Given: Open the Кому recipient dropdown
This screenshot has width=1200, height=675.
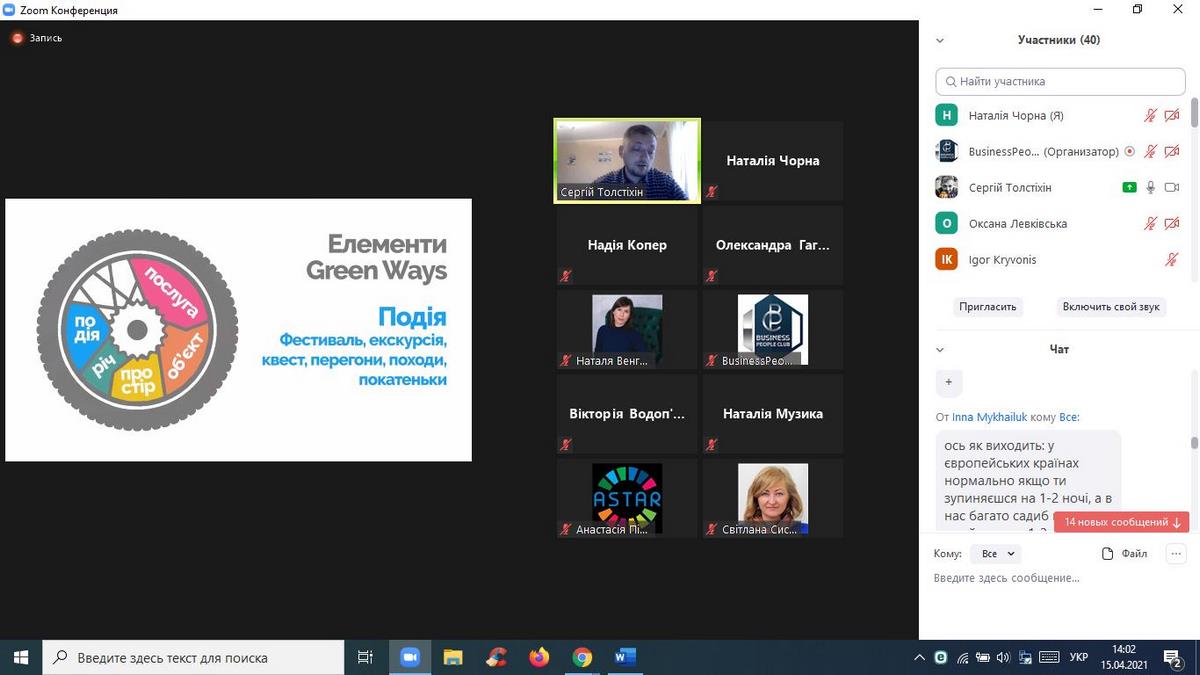Looking at the screenshot, I should click(997, 553).
